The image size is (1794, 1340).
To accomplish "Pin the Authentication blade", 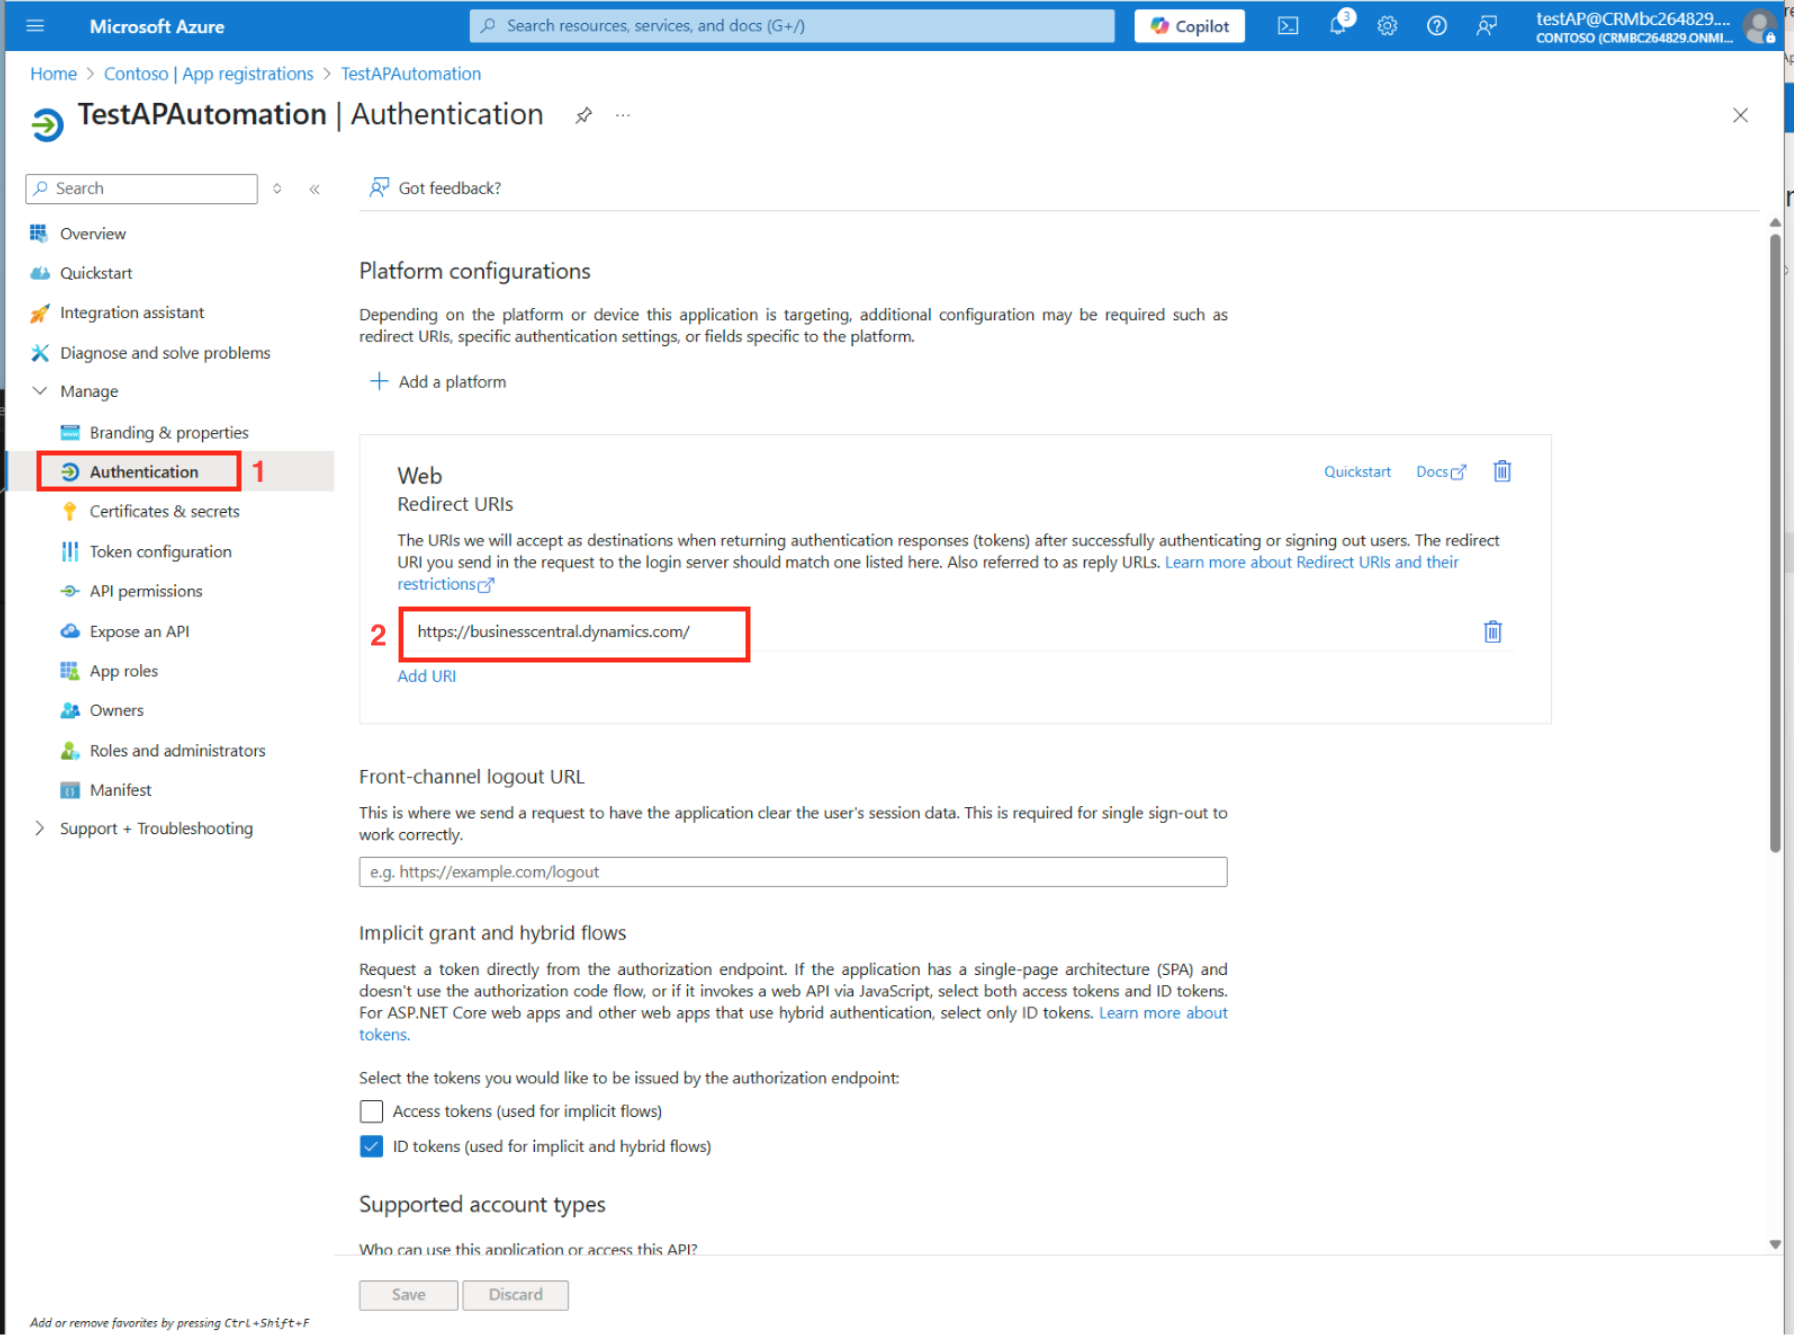I will pos(584,115).
